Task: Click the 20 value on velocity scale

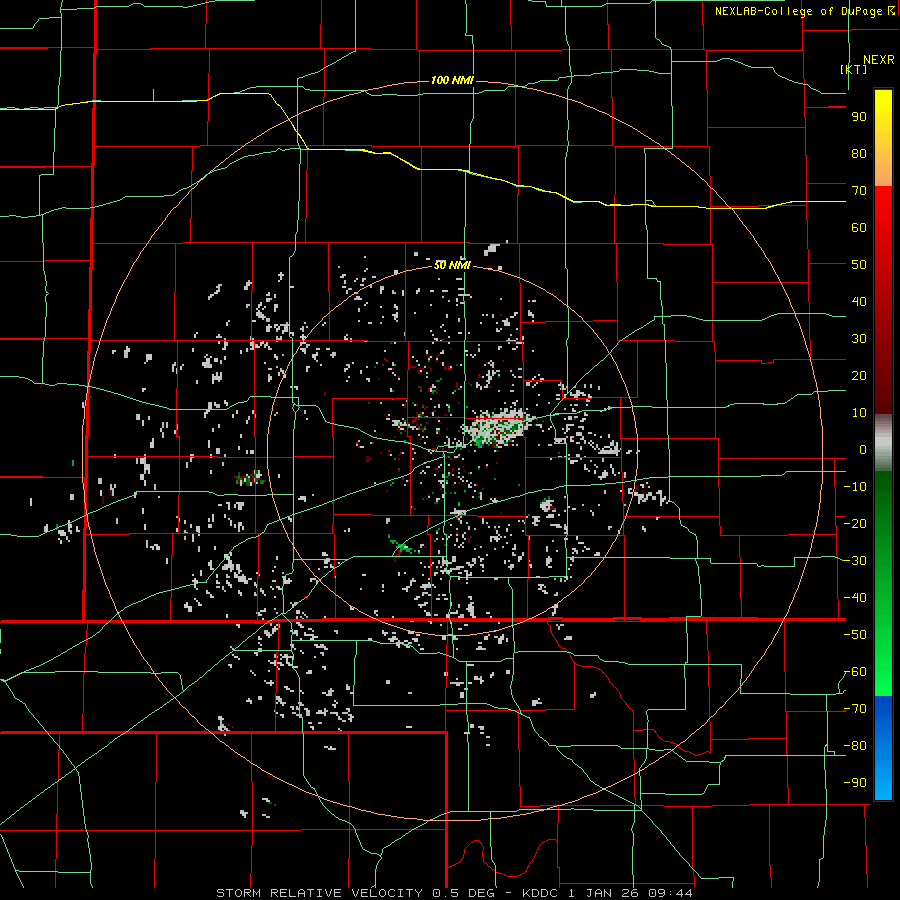Action: coord(859,375)
